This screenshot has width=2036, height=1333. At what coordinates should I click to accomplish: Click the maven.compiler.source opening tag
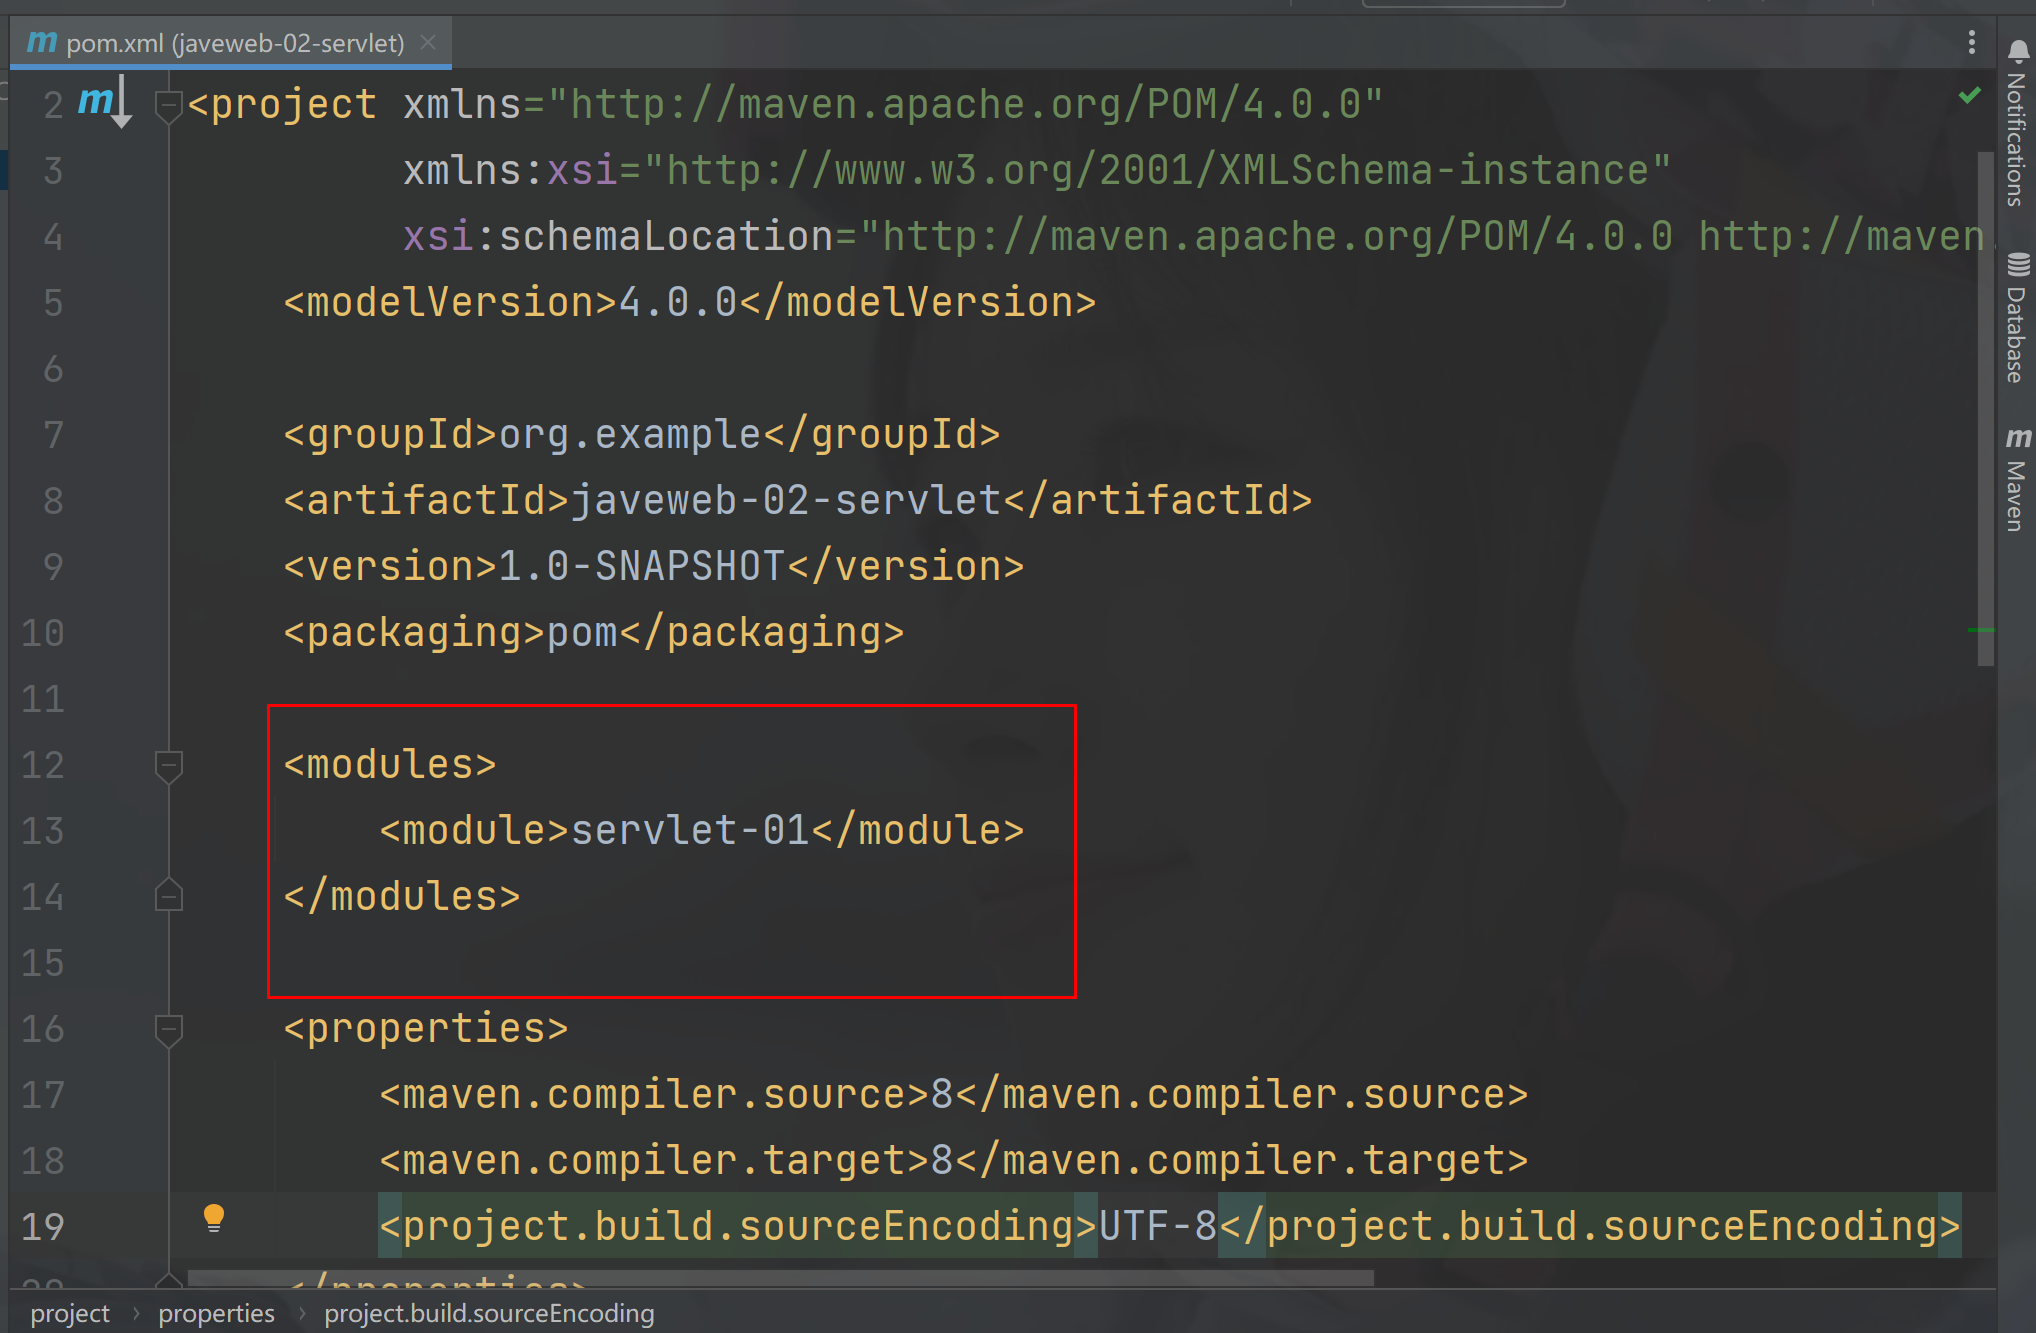655,1094
